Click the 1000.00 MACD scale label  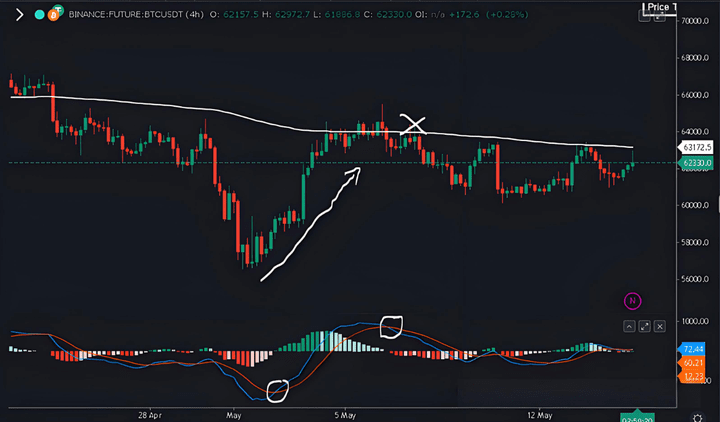(695, 321)
